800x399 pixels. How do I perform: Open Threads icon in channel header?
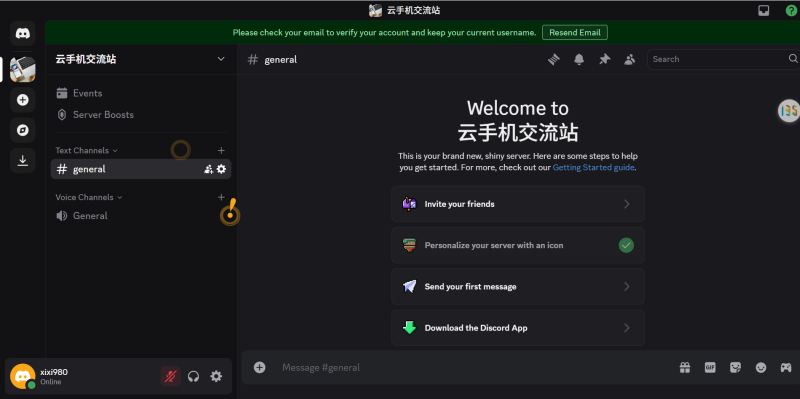pos(554,59)
